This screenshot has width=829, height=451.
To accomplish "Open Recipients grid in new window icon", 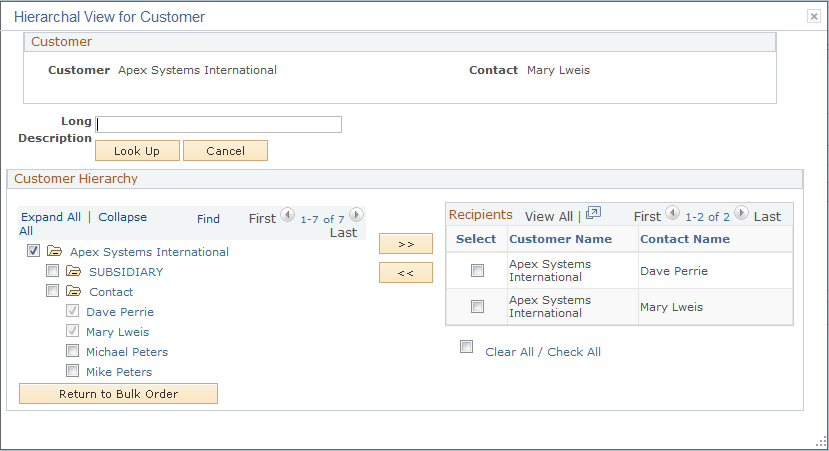I will [593, 214].
